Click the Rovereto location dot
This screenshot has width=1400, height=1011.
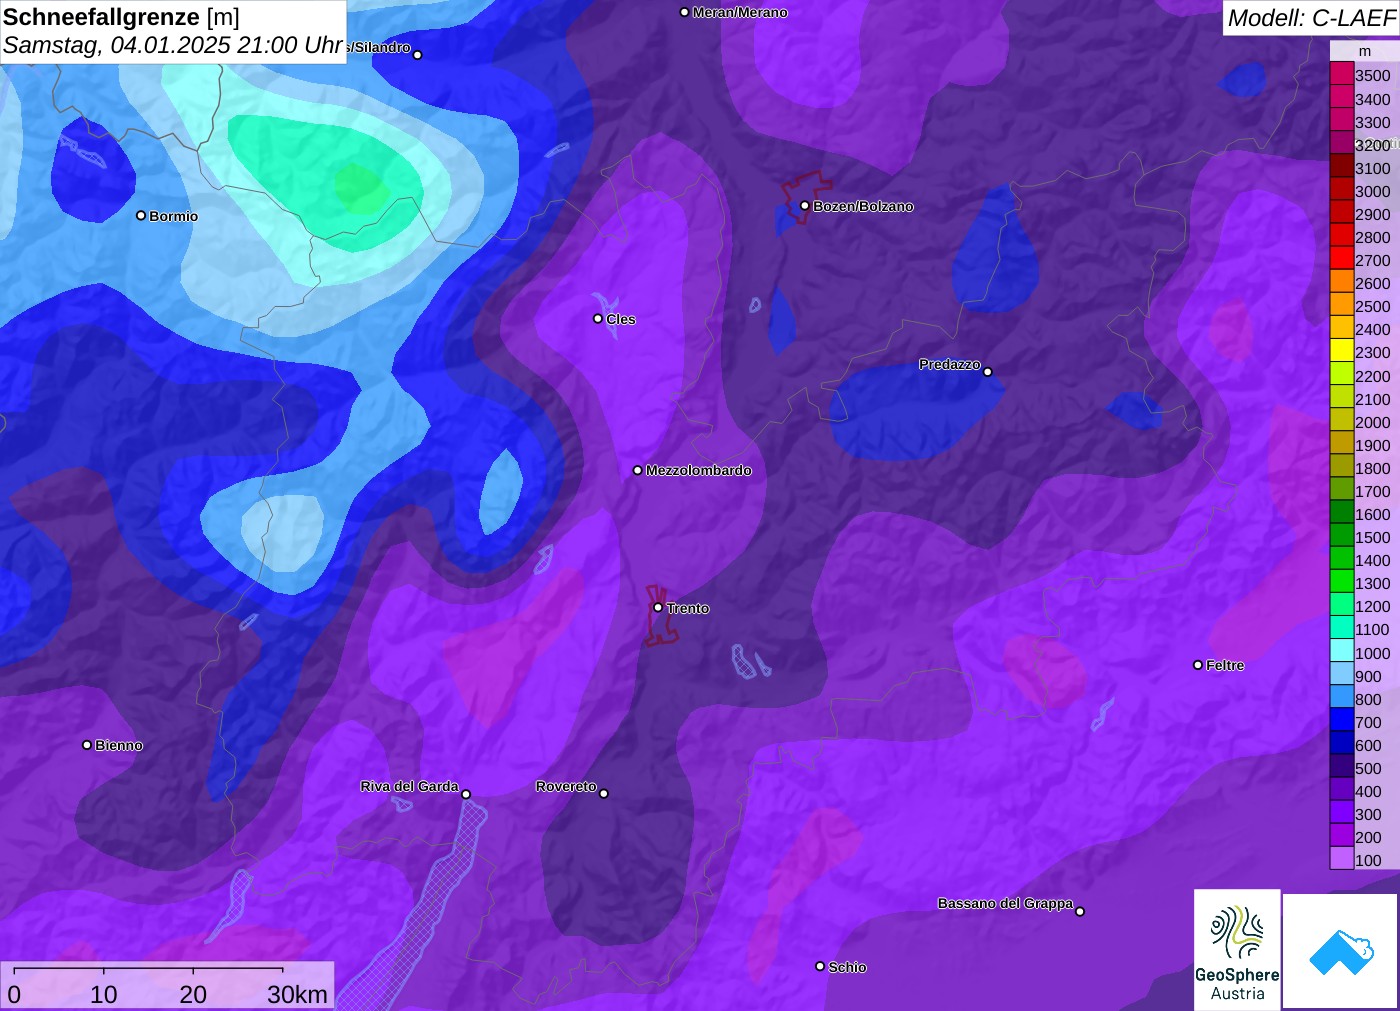coord(604,794)
